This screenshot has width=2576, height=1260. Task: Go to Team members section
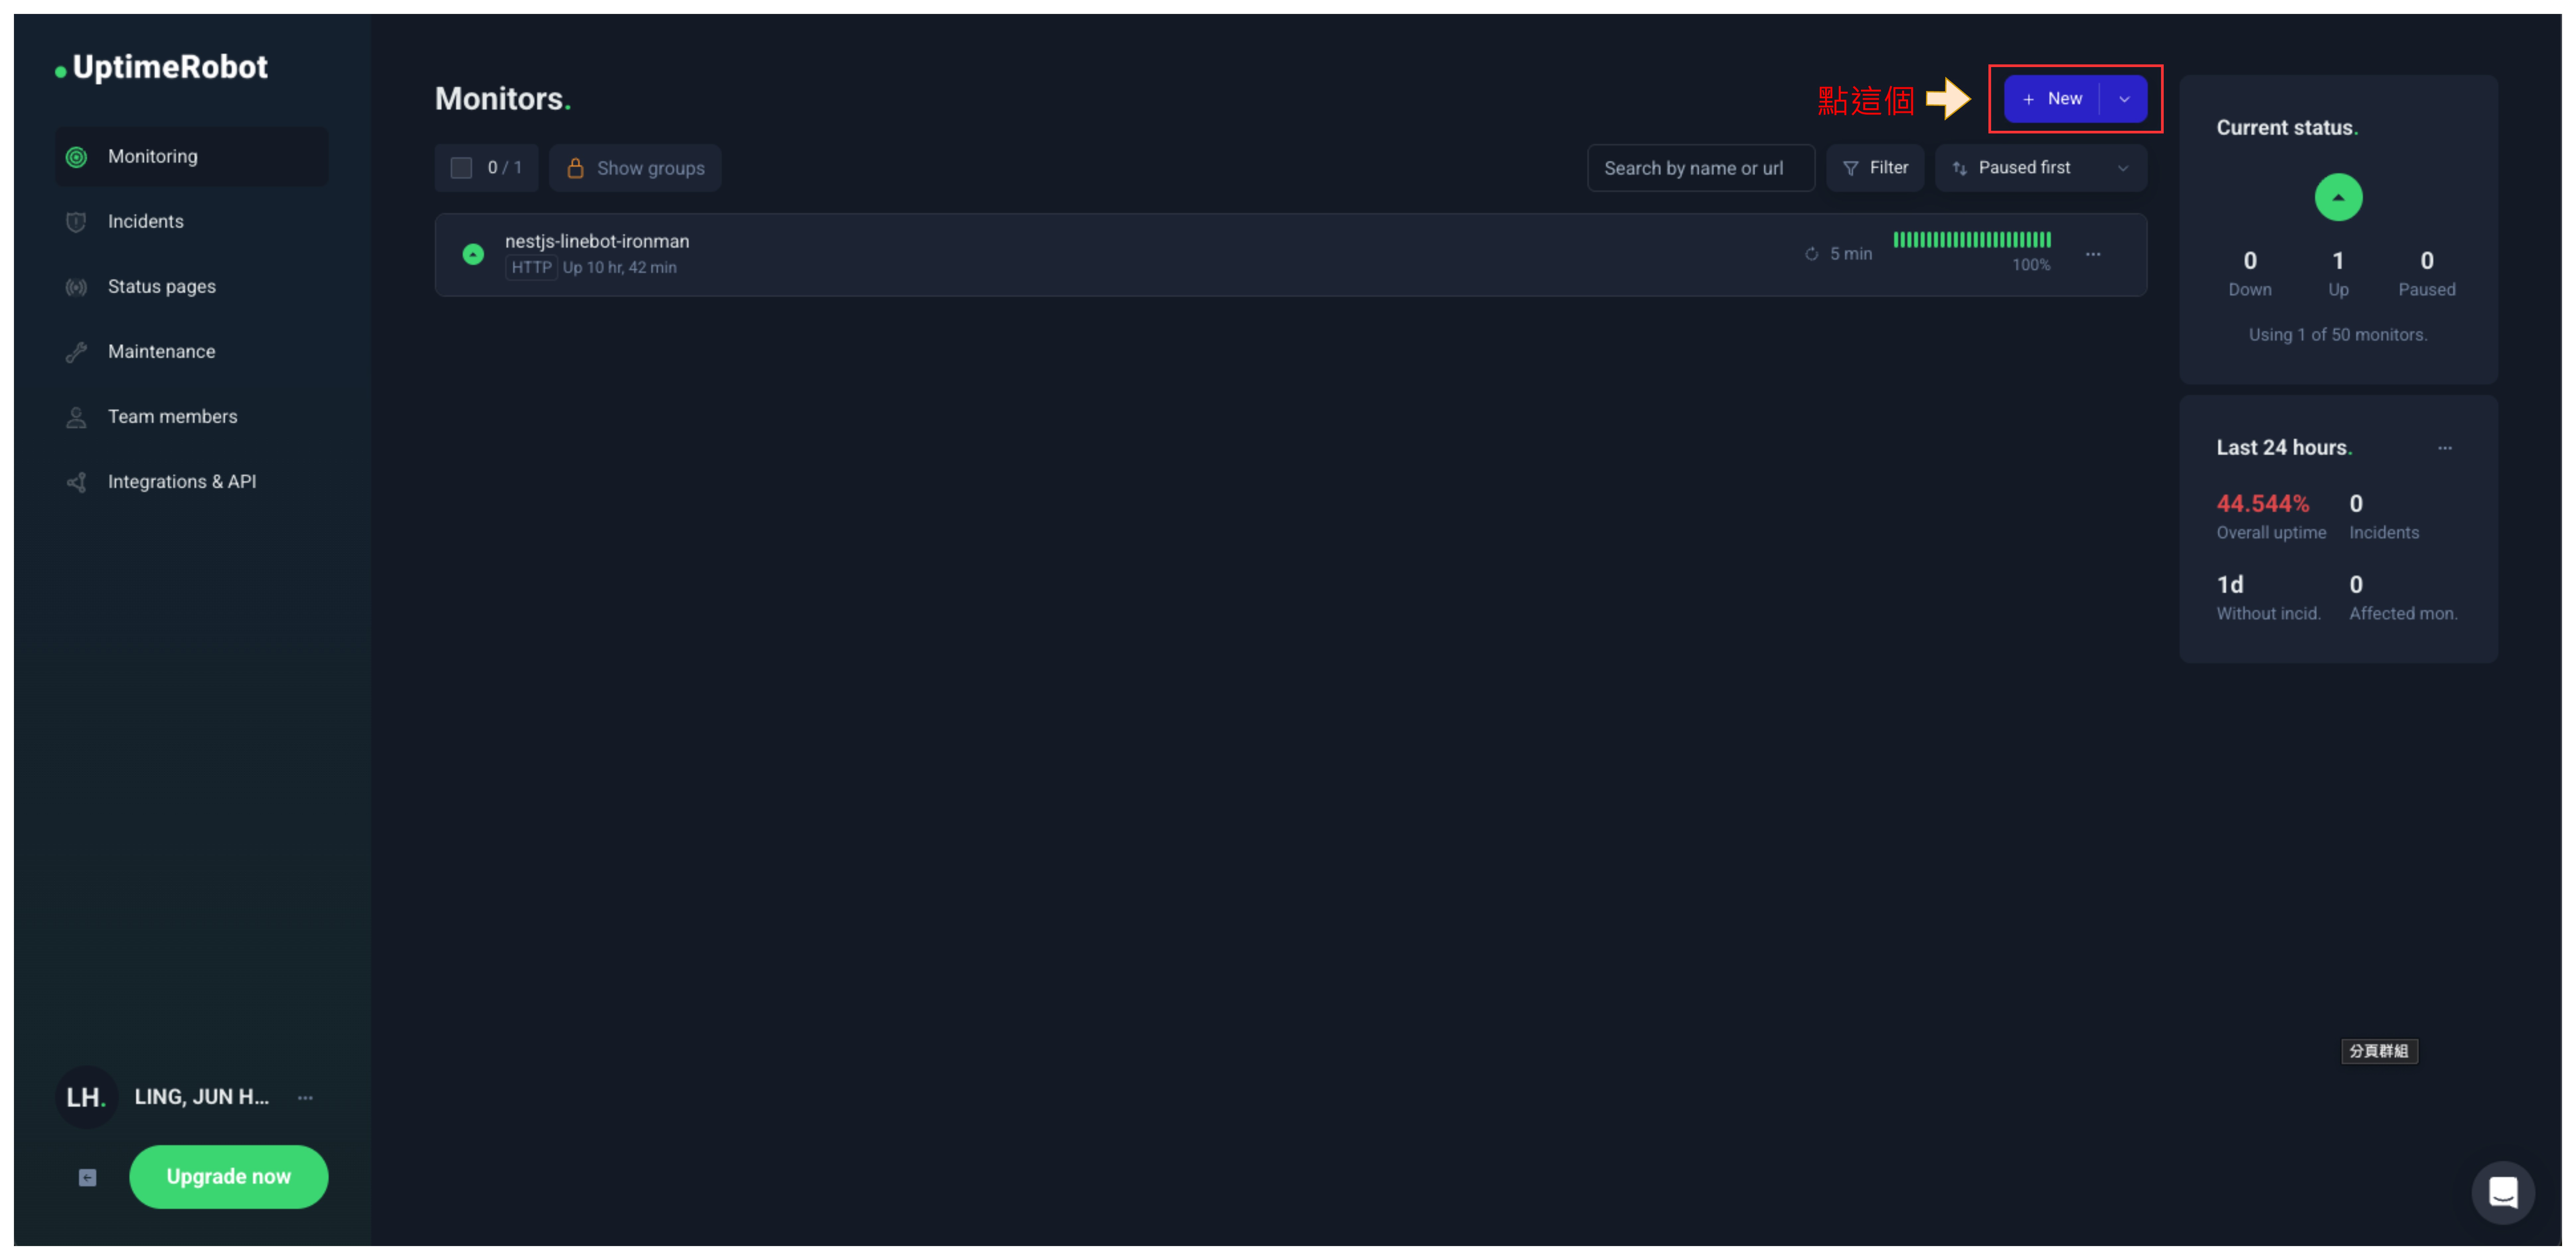pos(172,417)
